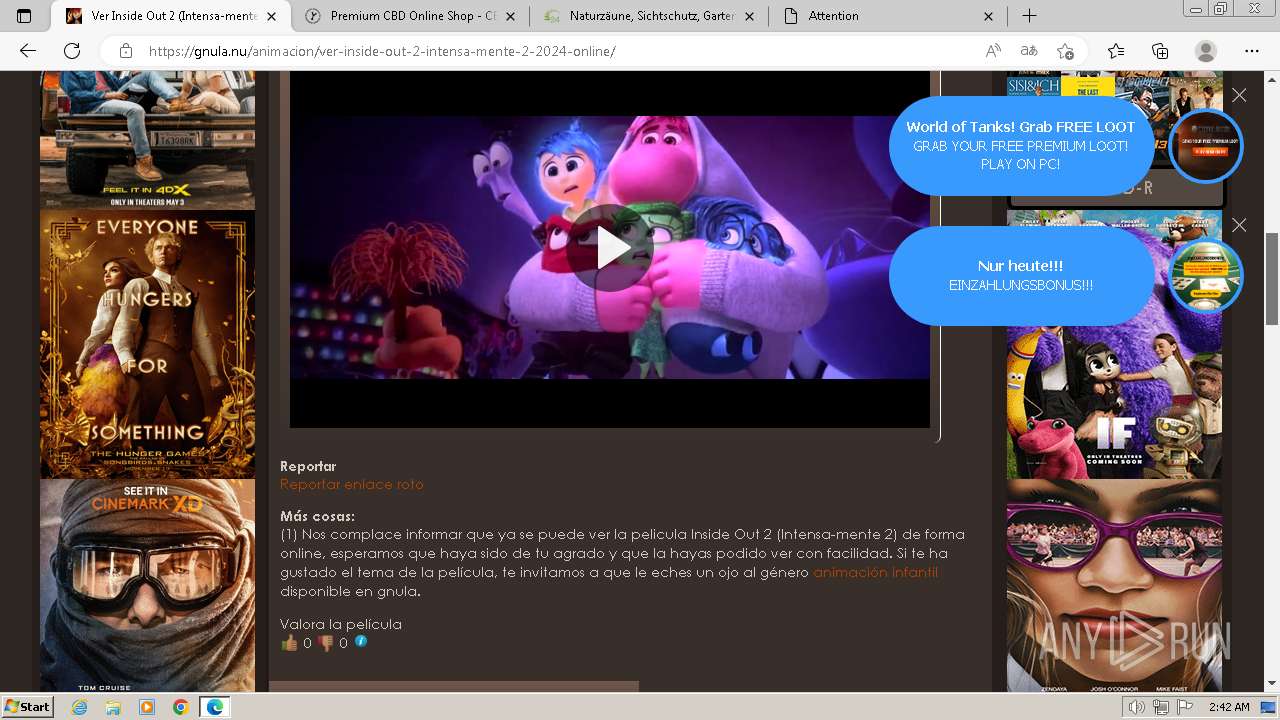Play the Inside Out 2 video
The width and height of the screenshot is (1280, 720).
pyautogui.click(x=610, y=248)
